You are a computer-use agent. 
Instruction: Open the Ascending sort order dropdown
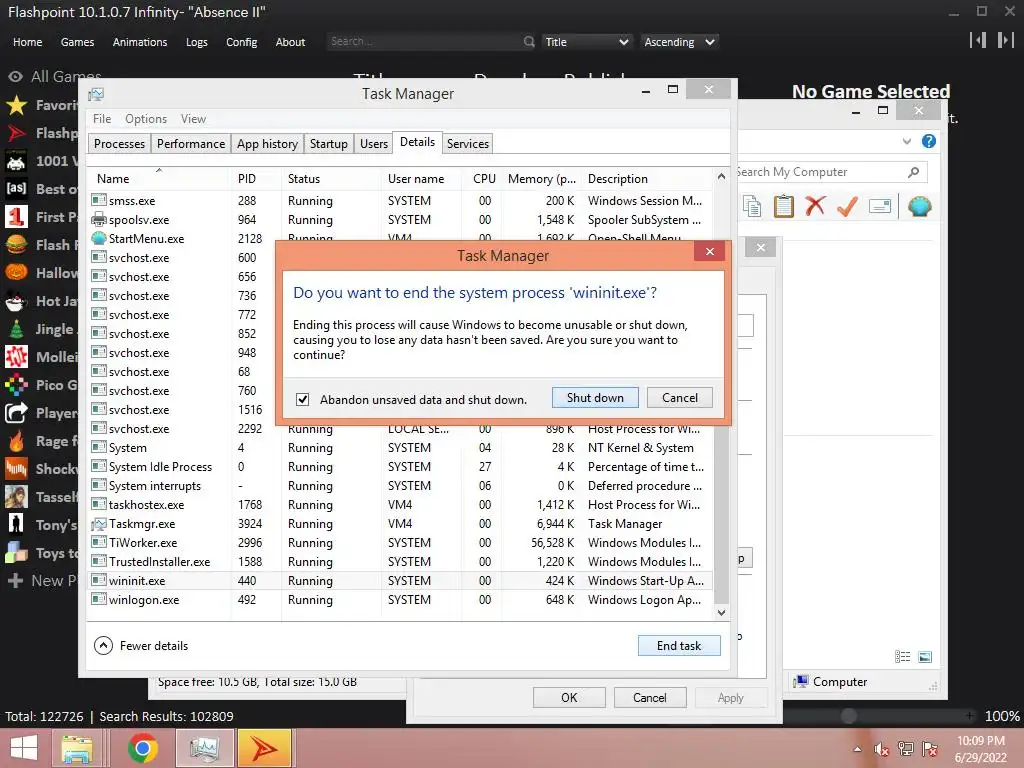679,42
